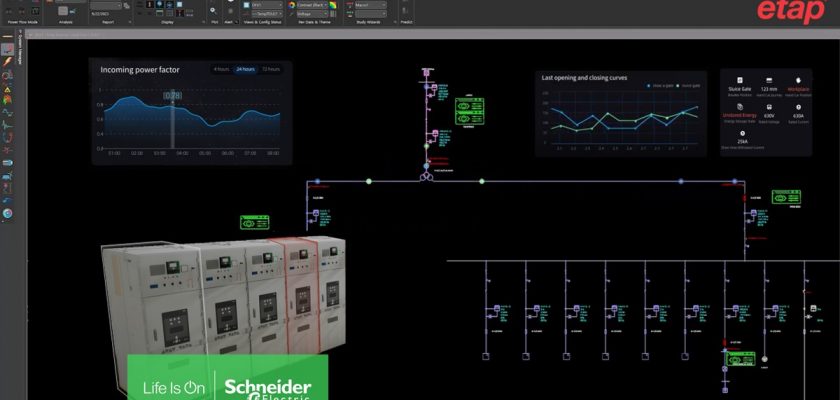This screenshot has height=400, width=840.
Task: Switch chart to the 24 hours tab
Action: (x=245, y=69)
